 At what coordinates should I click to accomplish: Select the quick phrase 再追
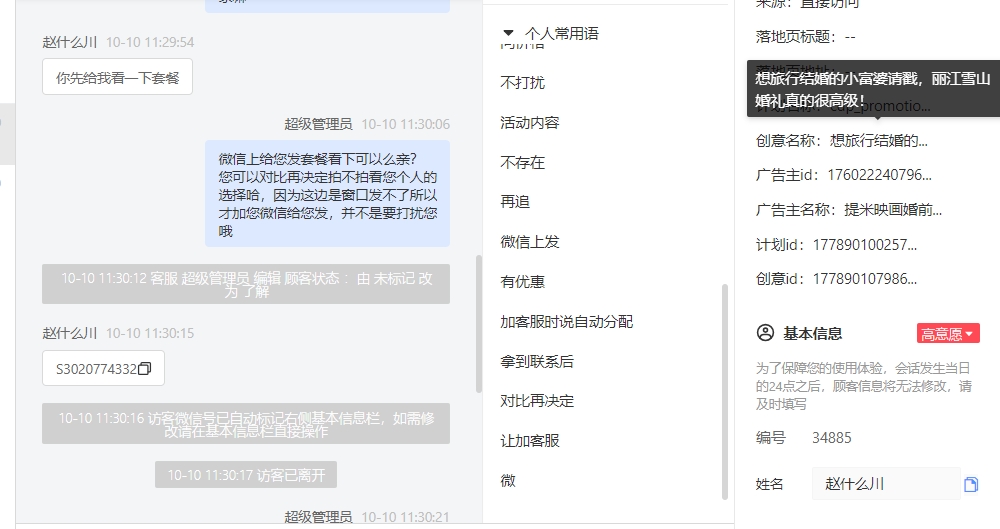pos(515,202)
